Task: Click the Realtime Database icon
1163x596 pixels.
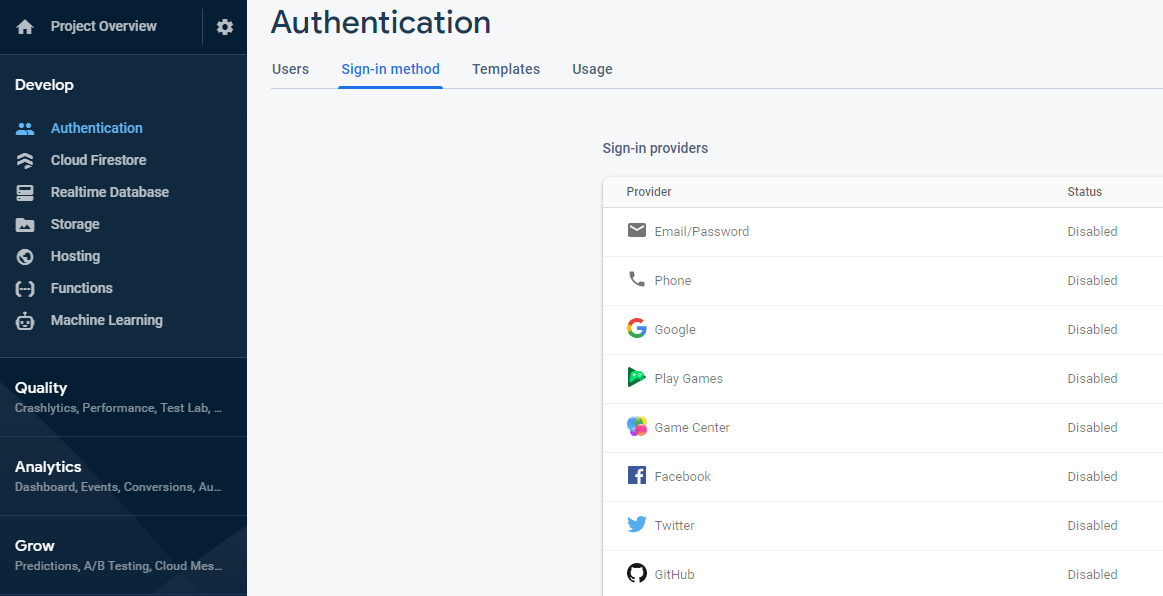Action: (25, 192)
